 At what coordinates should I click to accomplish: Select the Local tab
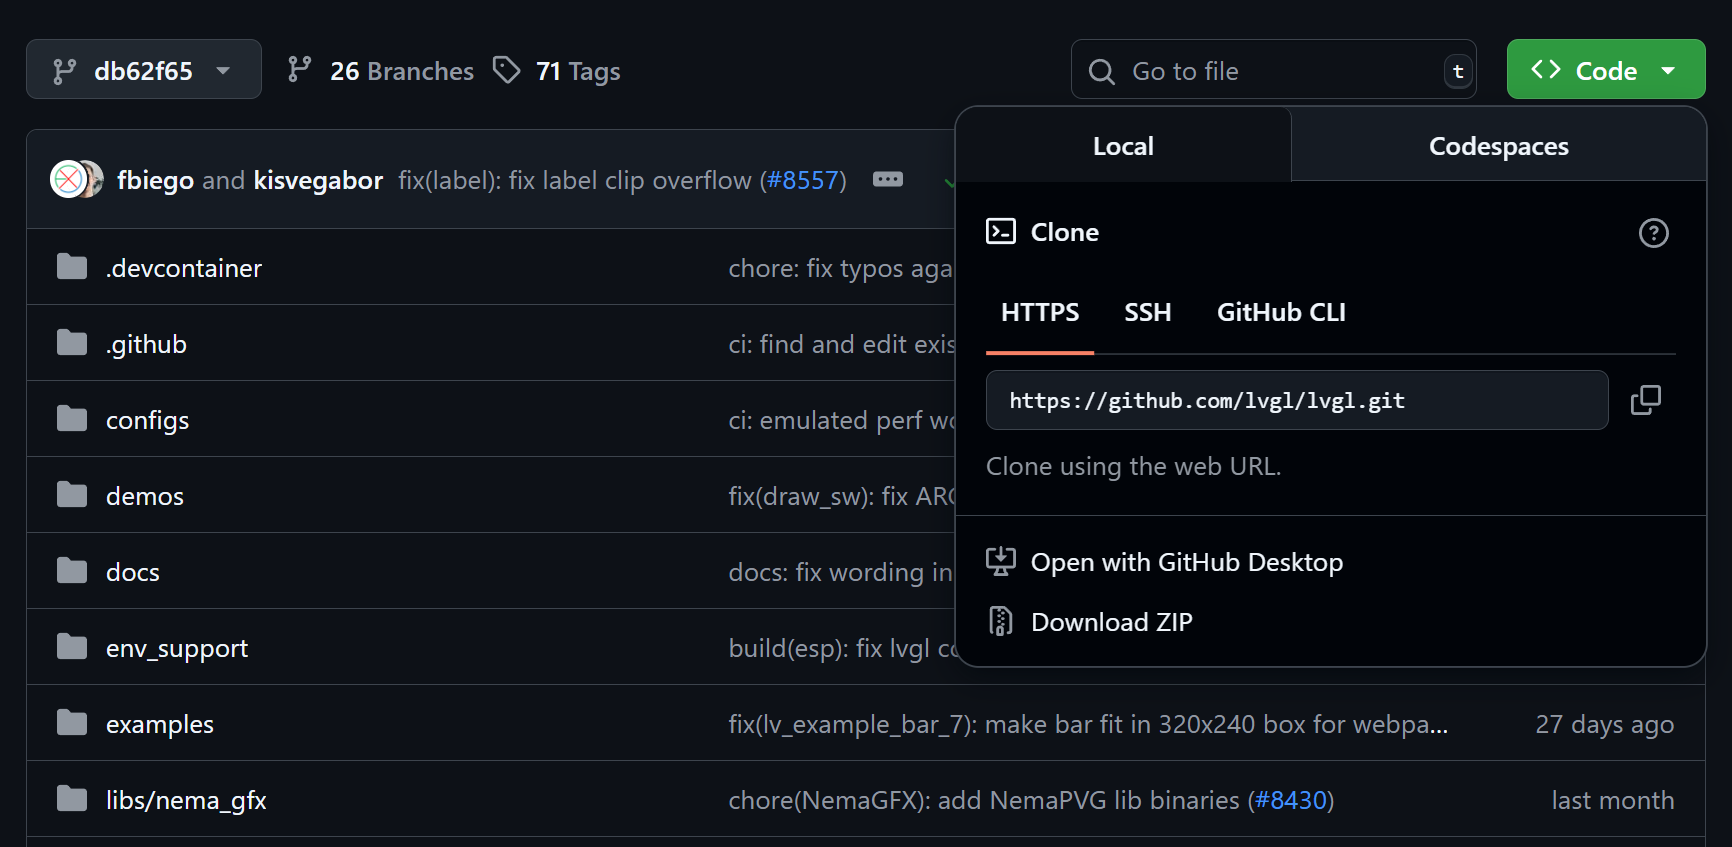coord(1123,146)
